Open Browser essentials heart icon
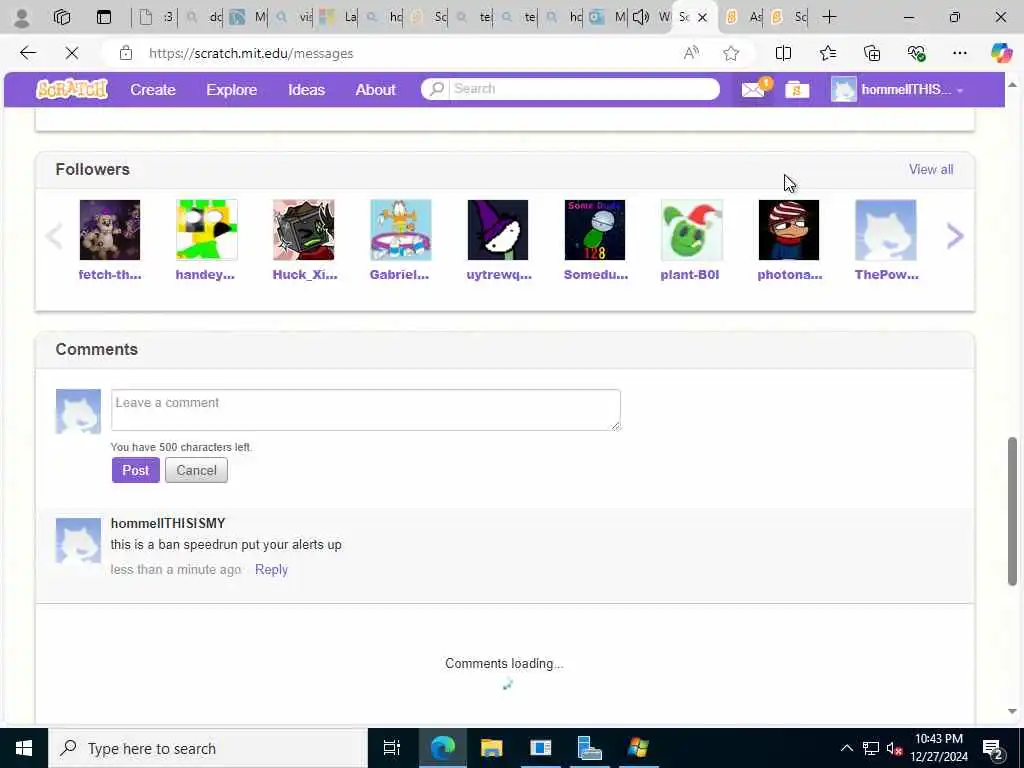Image resolution: width=1024 pixels, height=768 pixels. coord(916,53)
